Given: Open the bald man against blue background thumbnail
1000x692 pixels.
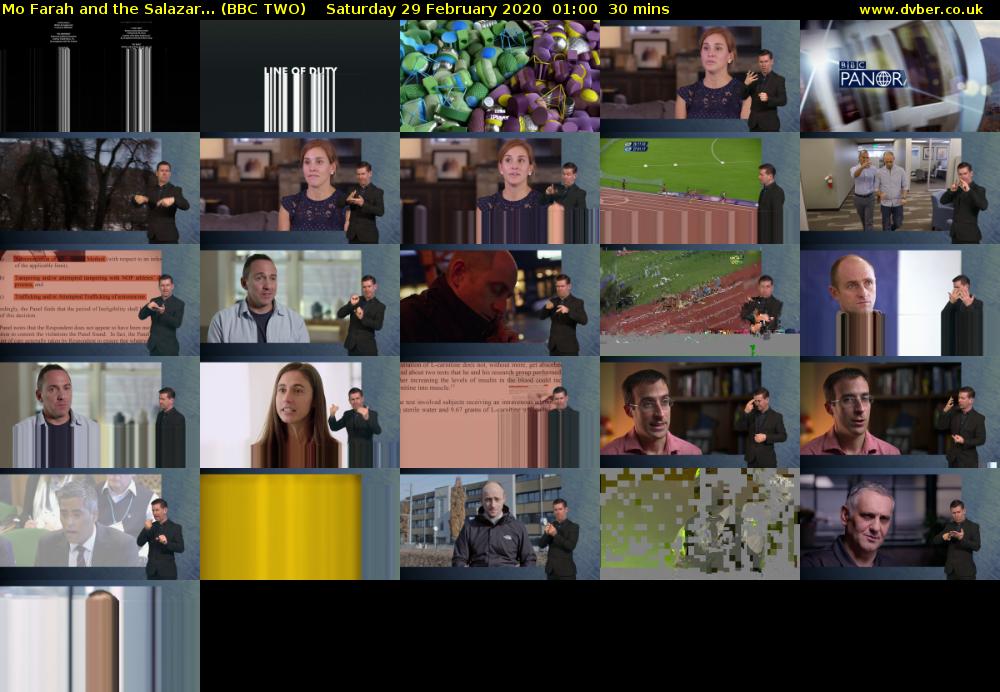Looking at the screenshot, I should 900,300.
